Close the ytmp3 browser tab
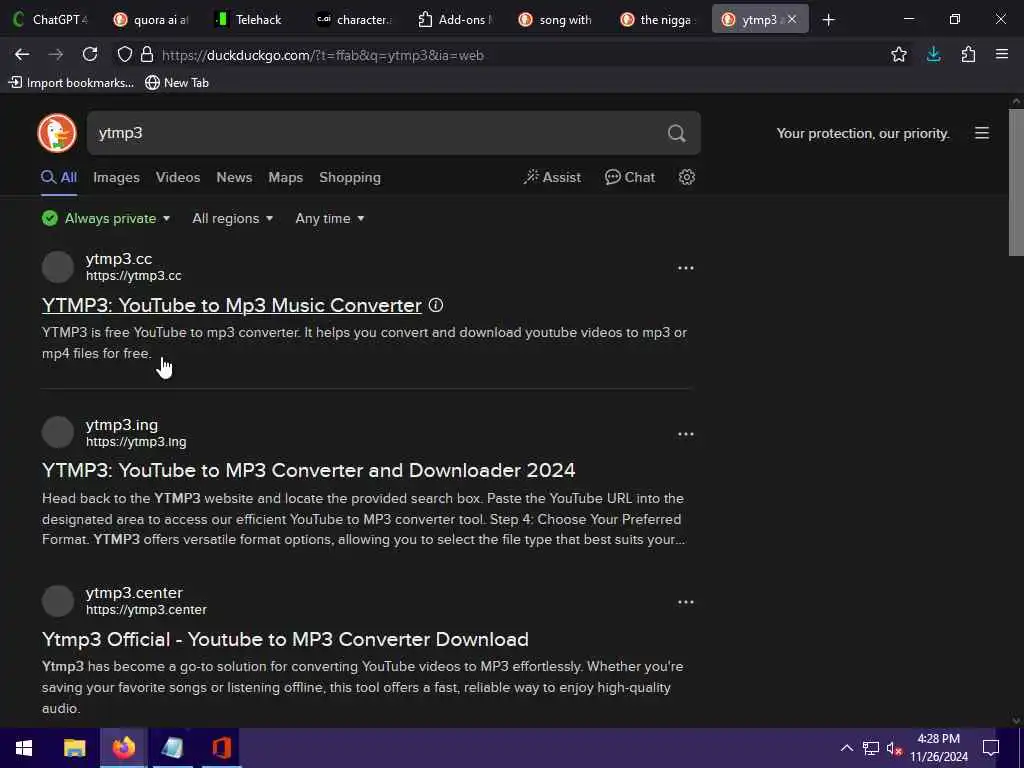Viewport: 1024px width, 768px height. (x=792, y=20)
